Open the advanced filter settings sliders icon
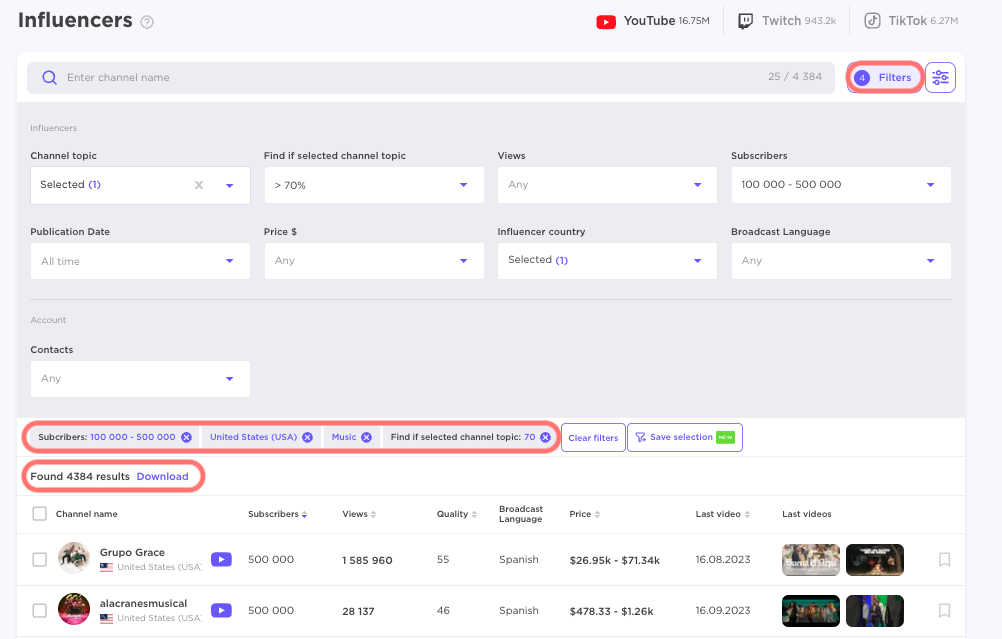This screenshot has height=639, width=1002. [939, 77]
